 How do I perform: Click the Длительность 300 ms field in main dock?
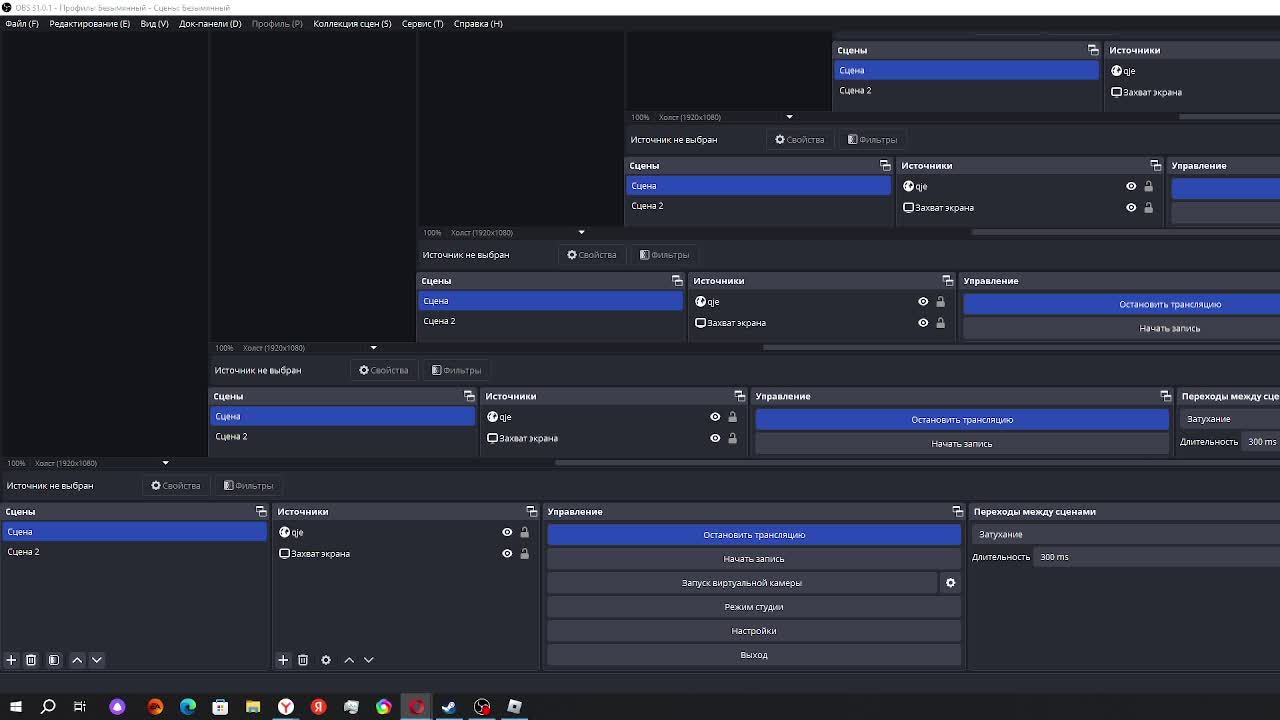click(1158, 557)
